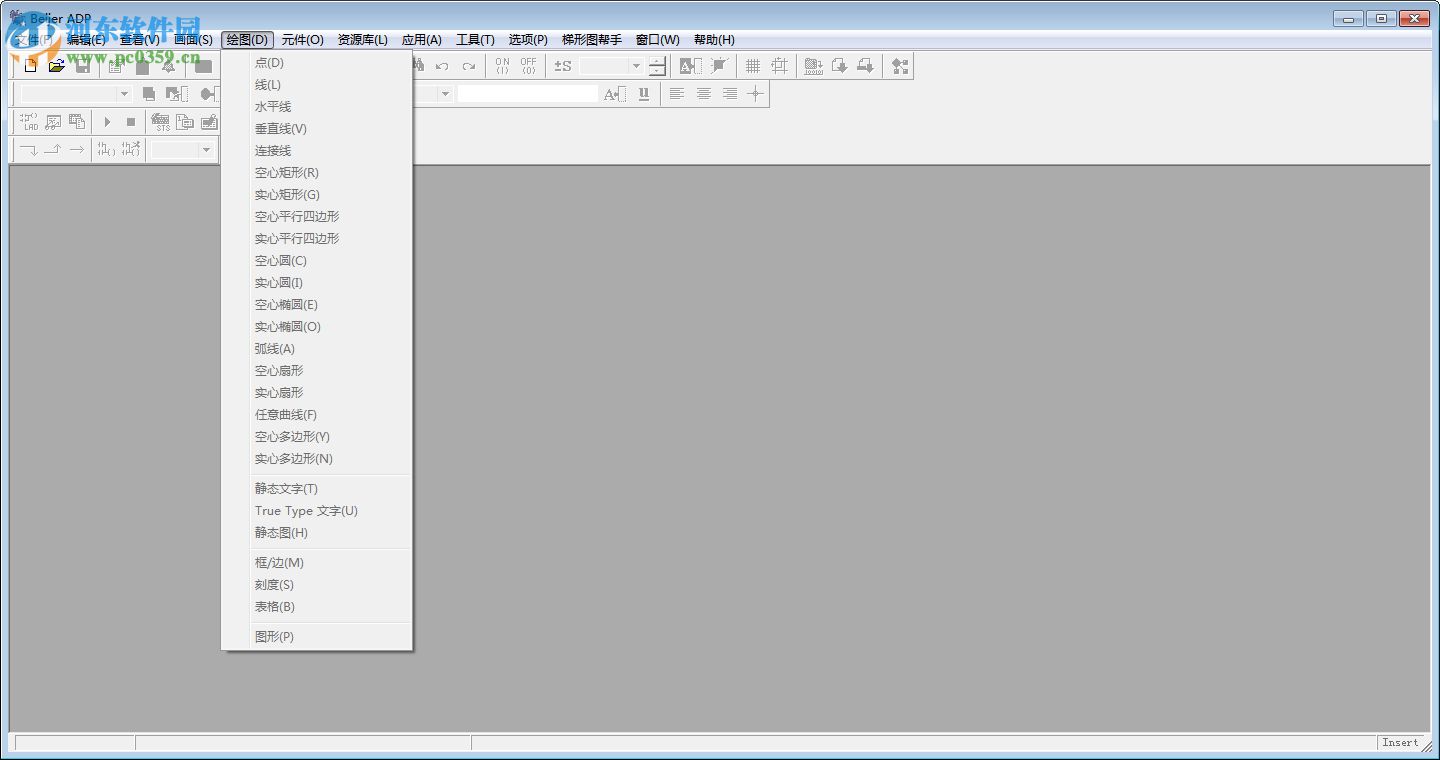The width and height of the screenshot is (1440, 760).
Task: Open the 画面(S) menu
Action: point(193,40)
